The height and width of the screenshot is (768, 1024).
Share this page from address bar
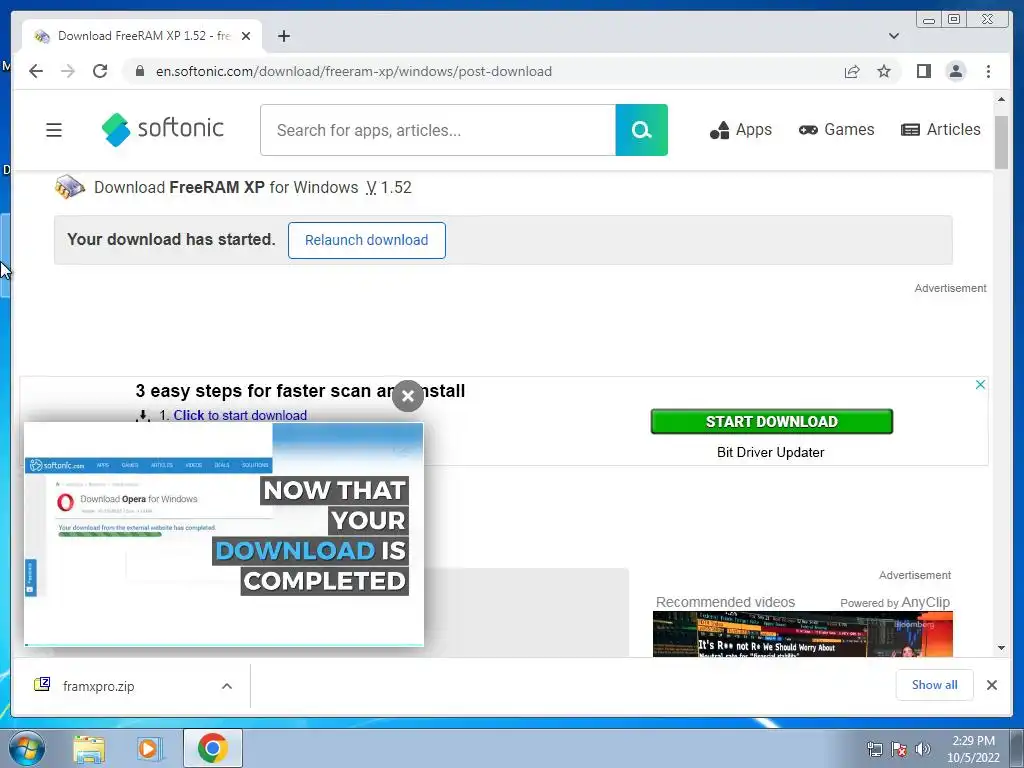click(852, 71)
